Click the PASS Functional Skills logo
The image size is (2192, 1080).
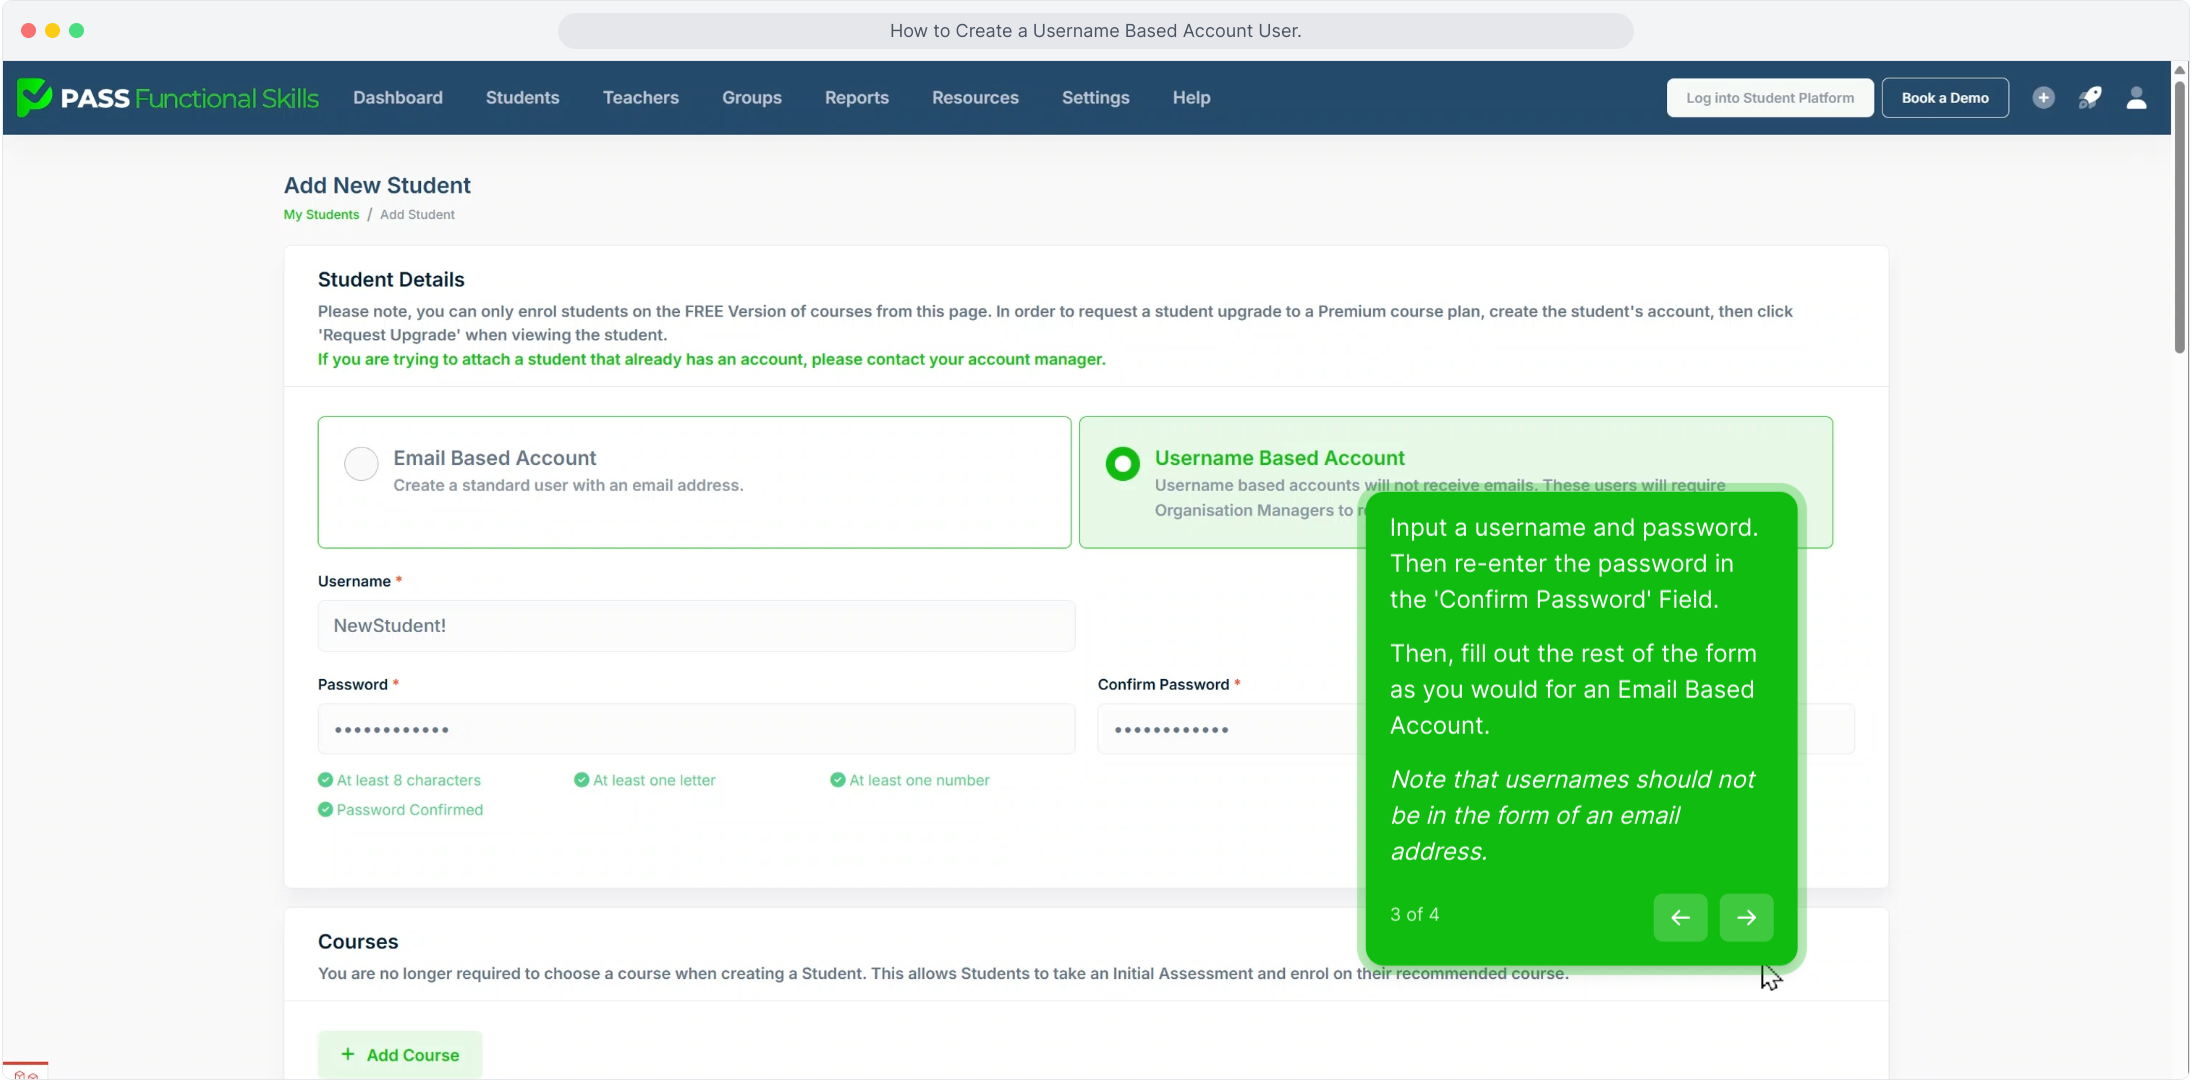pyautogui.click(x=168, y=98)
